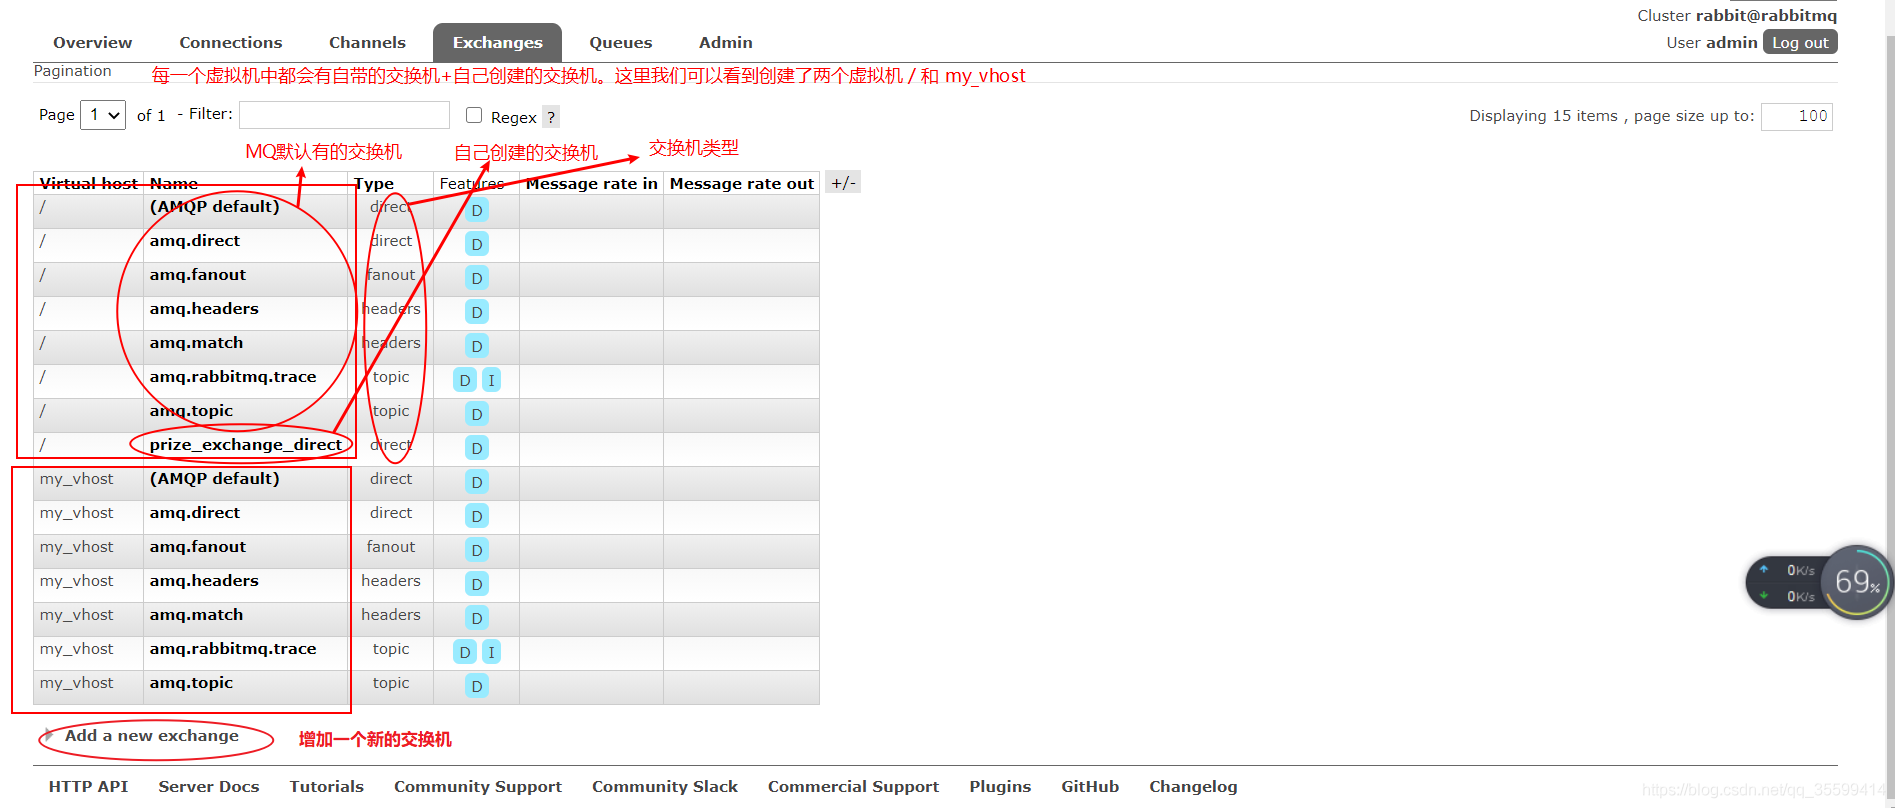This screenshot has height=808, width=1895.
Task: Sort by Virtual host column header
Action: [x=88, y=183]
